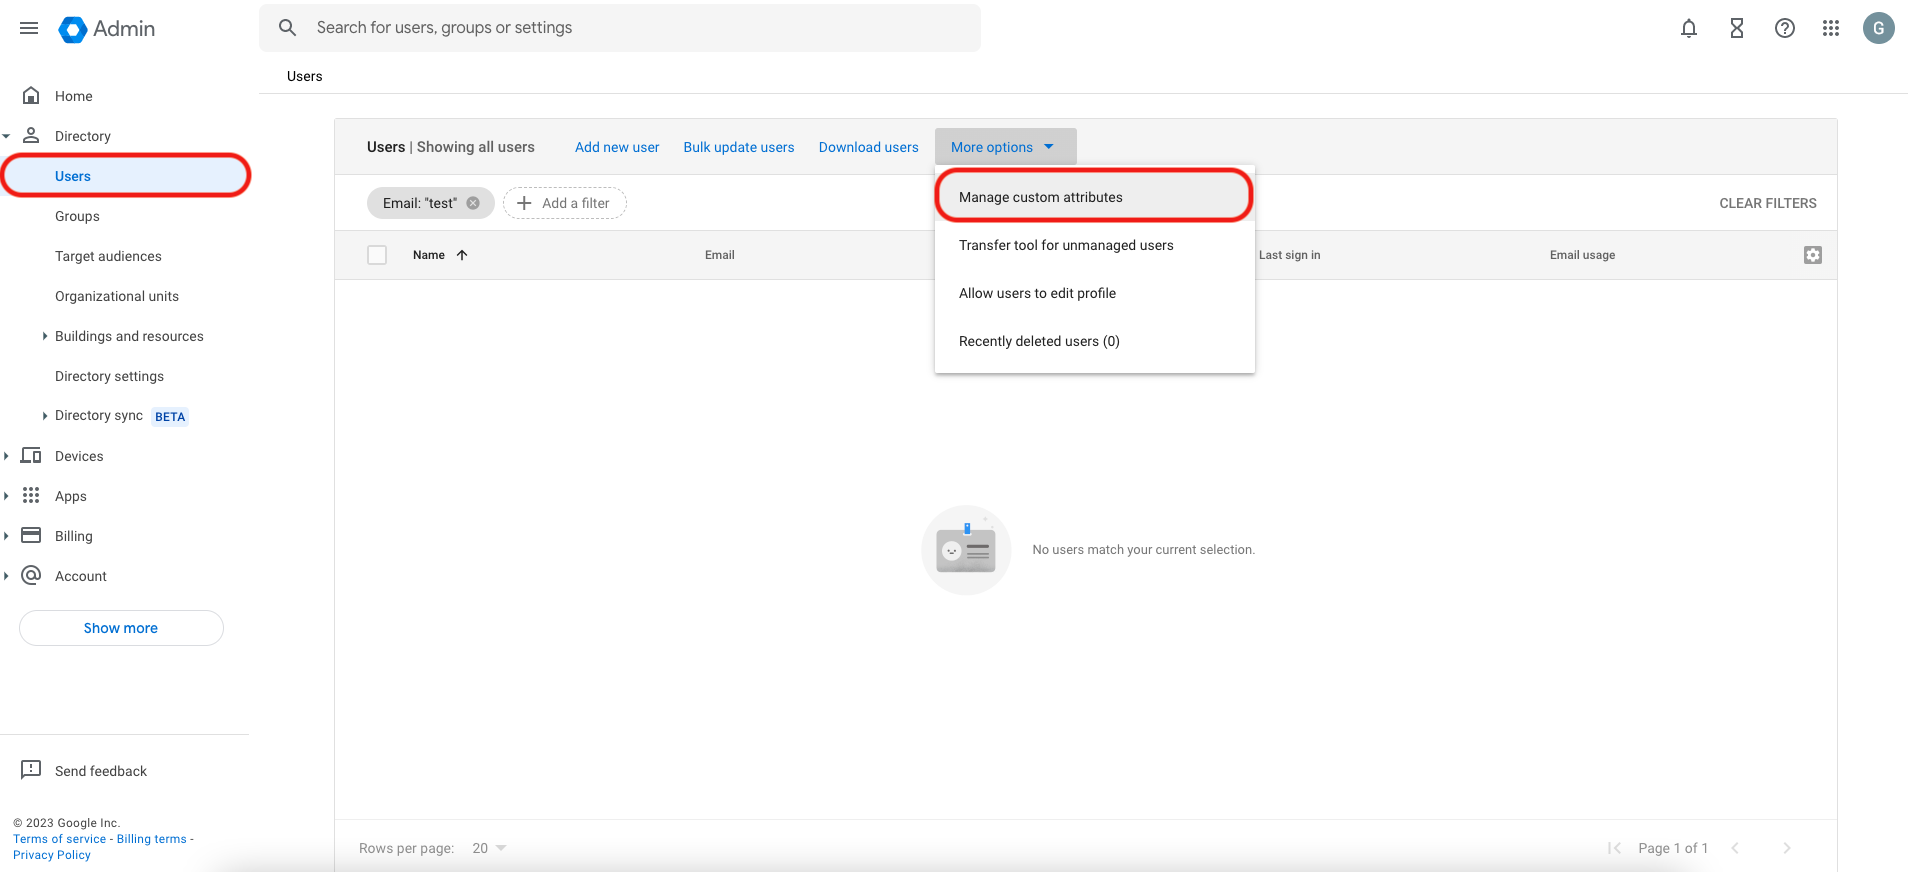The height and width of the screenshot is (872, 1908).
Task: Sort by Name arrow icon
Action: (462, 255)
